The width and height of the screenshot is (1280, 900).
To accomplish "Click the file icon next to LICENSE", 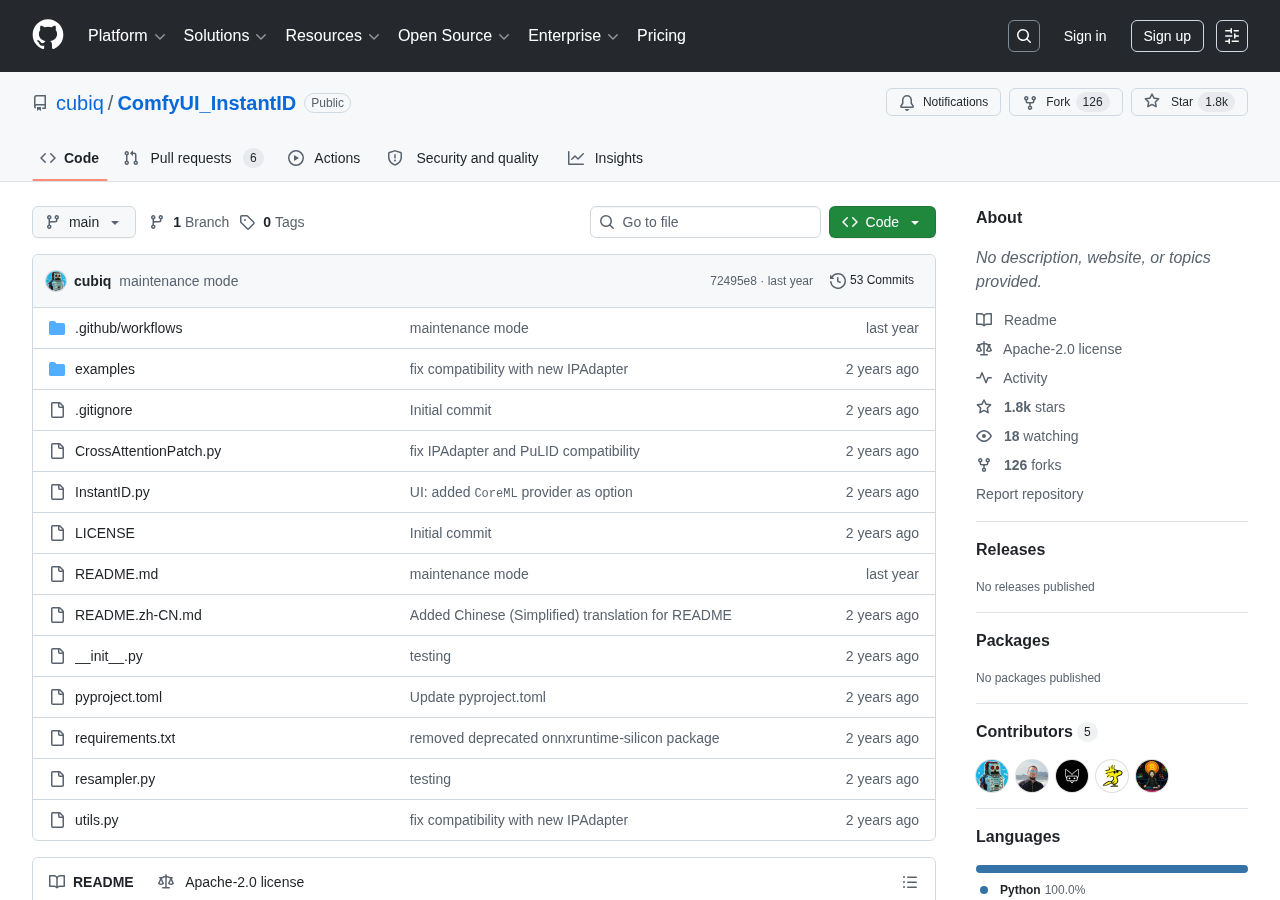I will pos(57,533).
